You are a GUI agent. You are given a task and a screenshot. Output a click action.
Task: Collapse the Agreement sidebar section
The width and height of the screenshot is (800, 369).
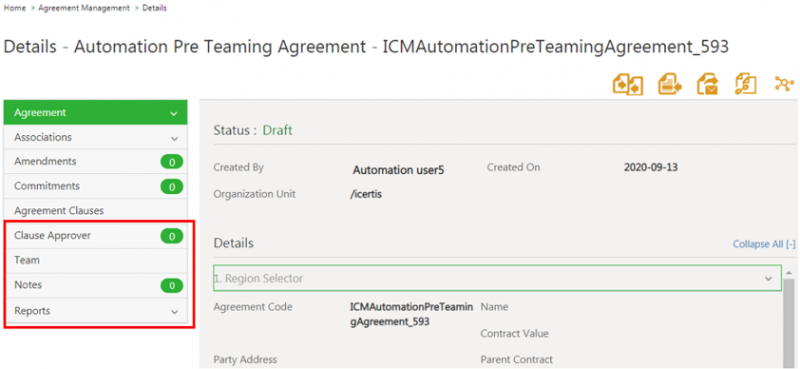click(174, 113)
